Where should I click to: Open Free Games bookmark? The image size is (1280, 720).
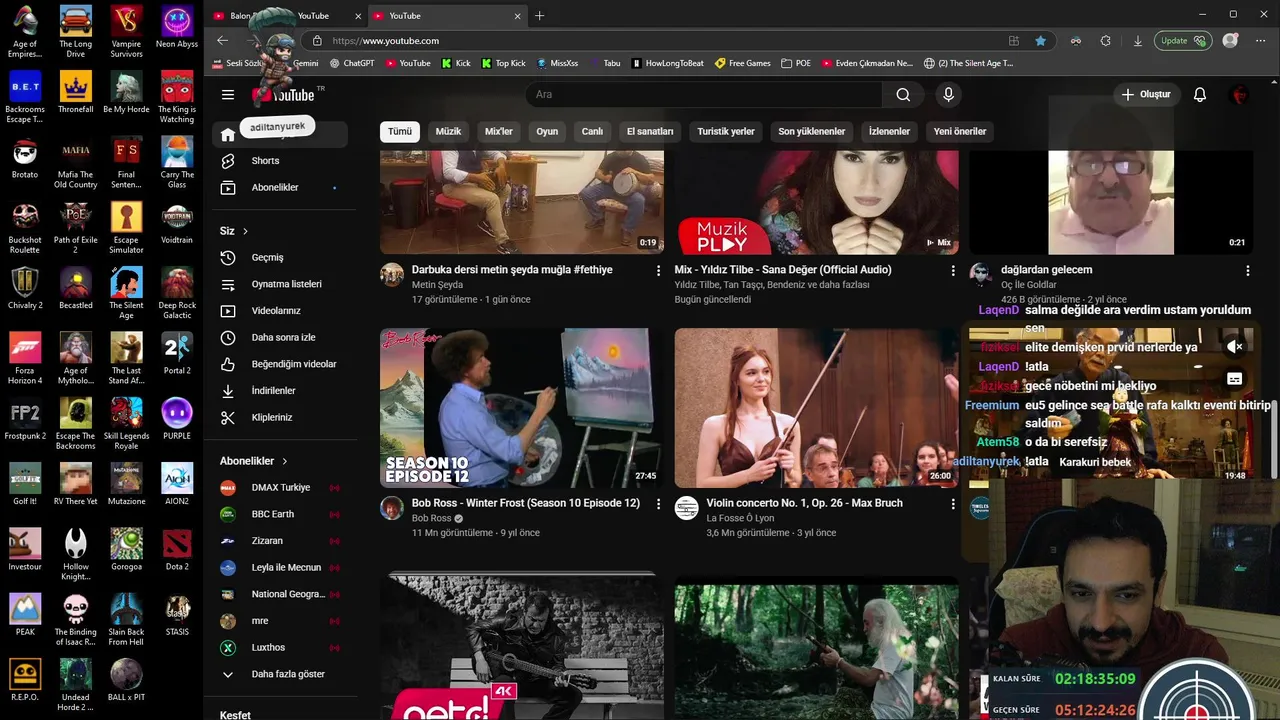click(x=743, y=63)
